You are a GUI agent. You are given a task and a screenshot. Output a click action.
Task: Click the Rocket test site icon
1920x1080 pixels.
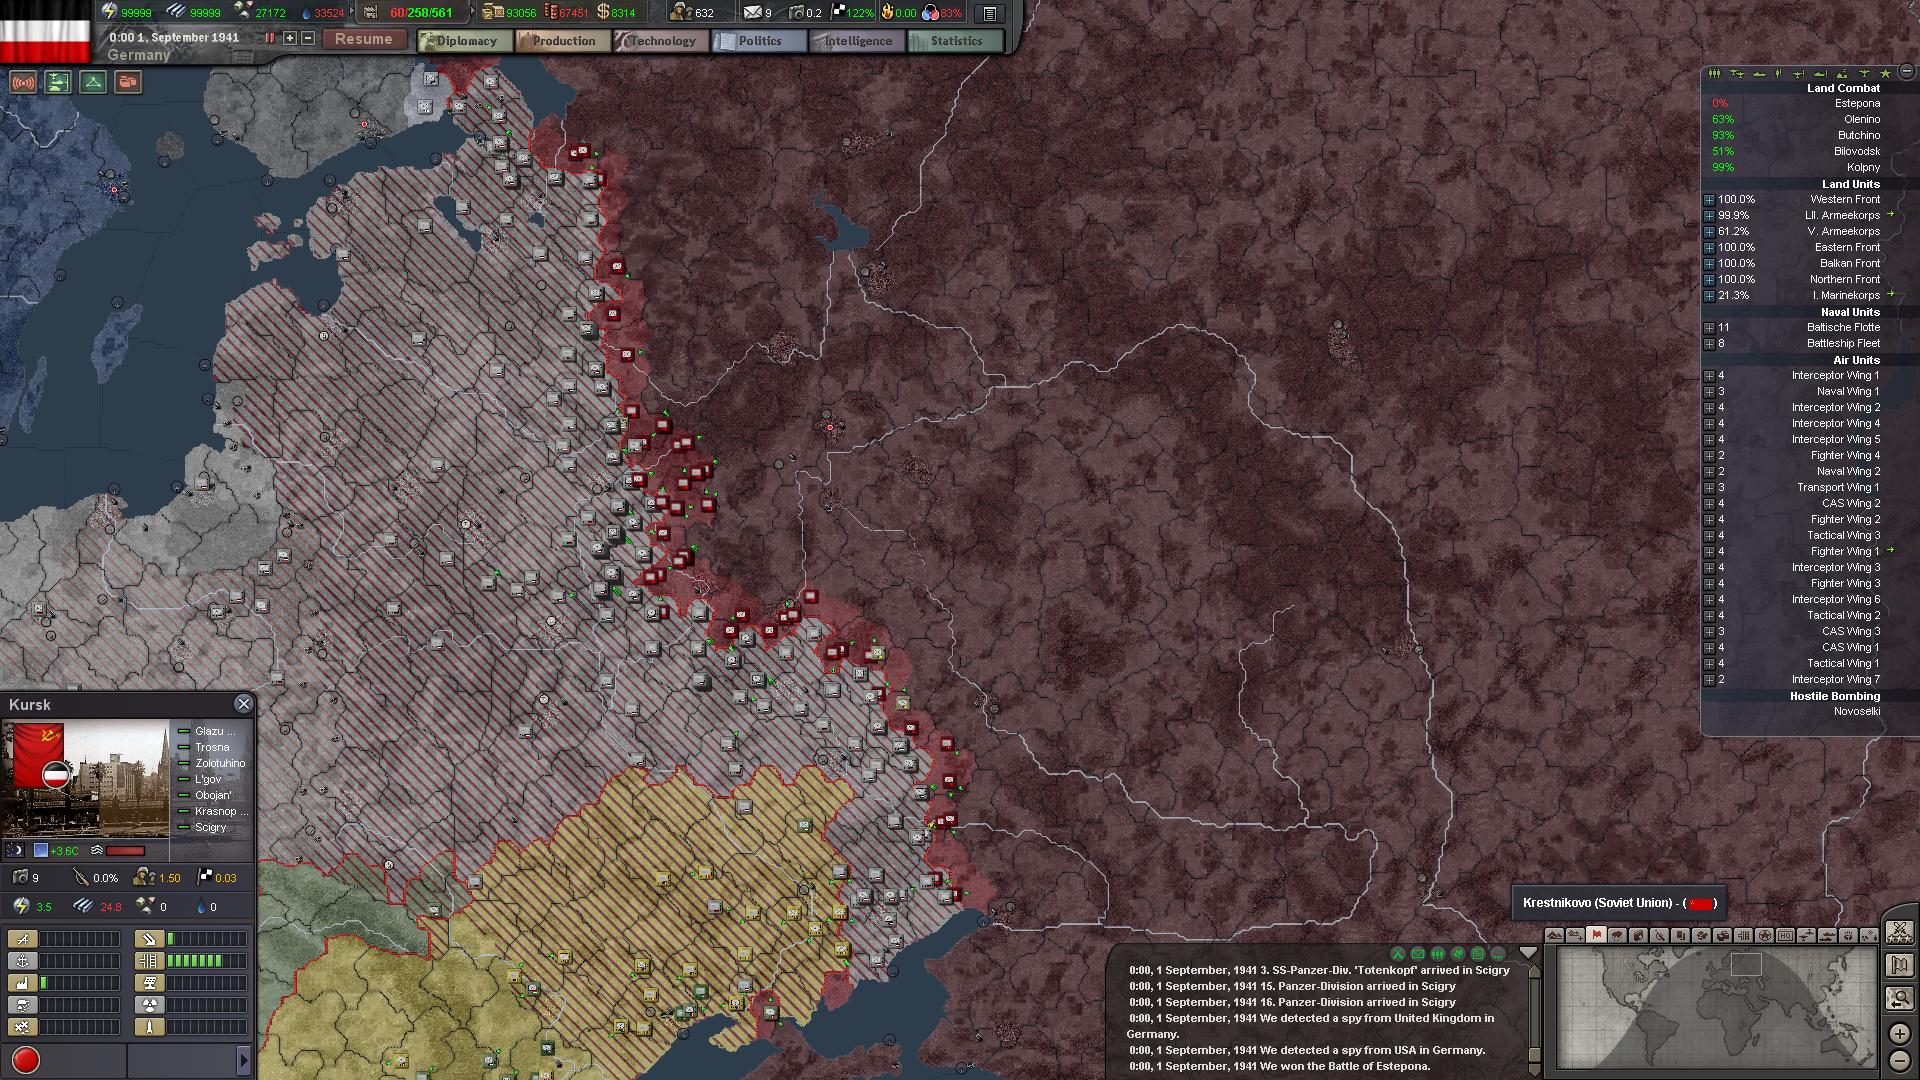(149, 1027)
